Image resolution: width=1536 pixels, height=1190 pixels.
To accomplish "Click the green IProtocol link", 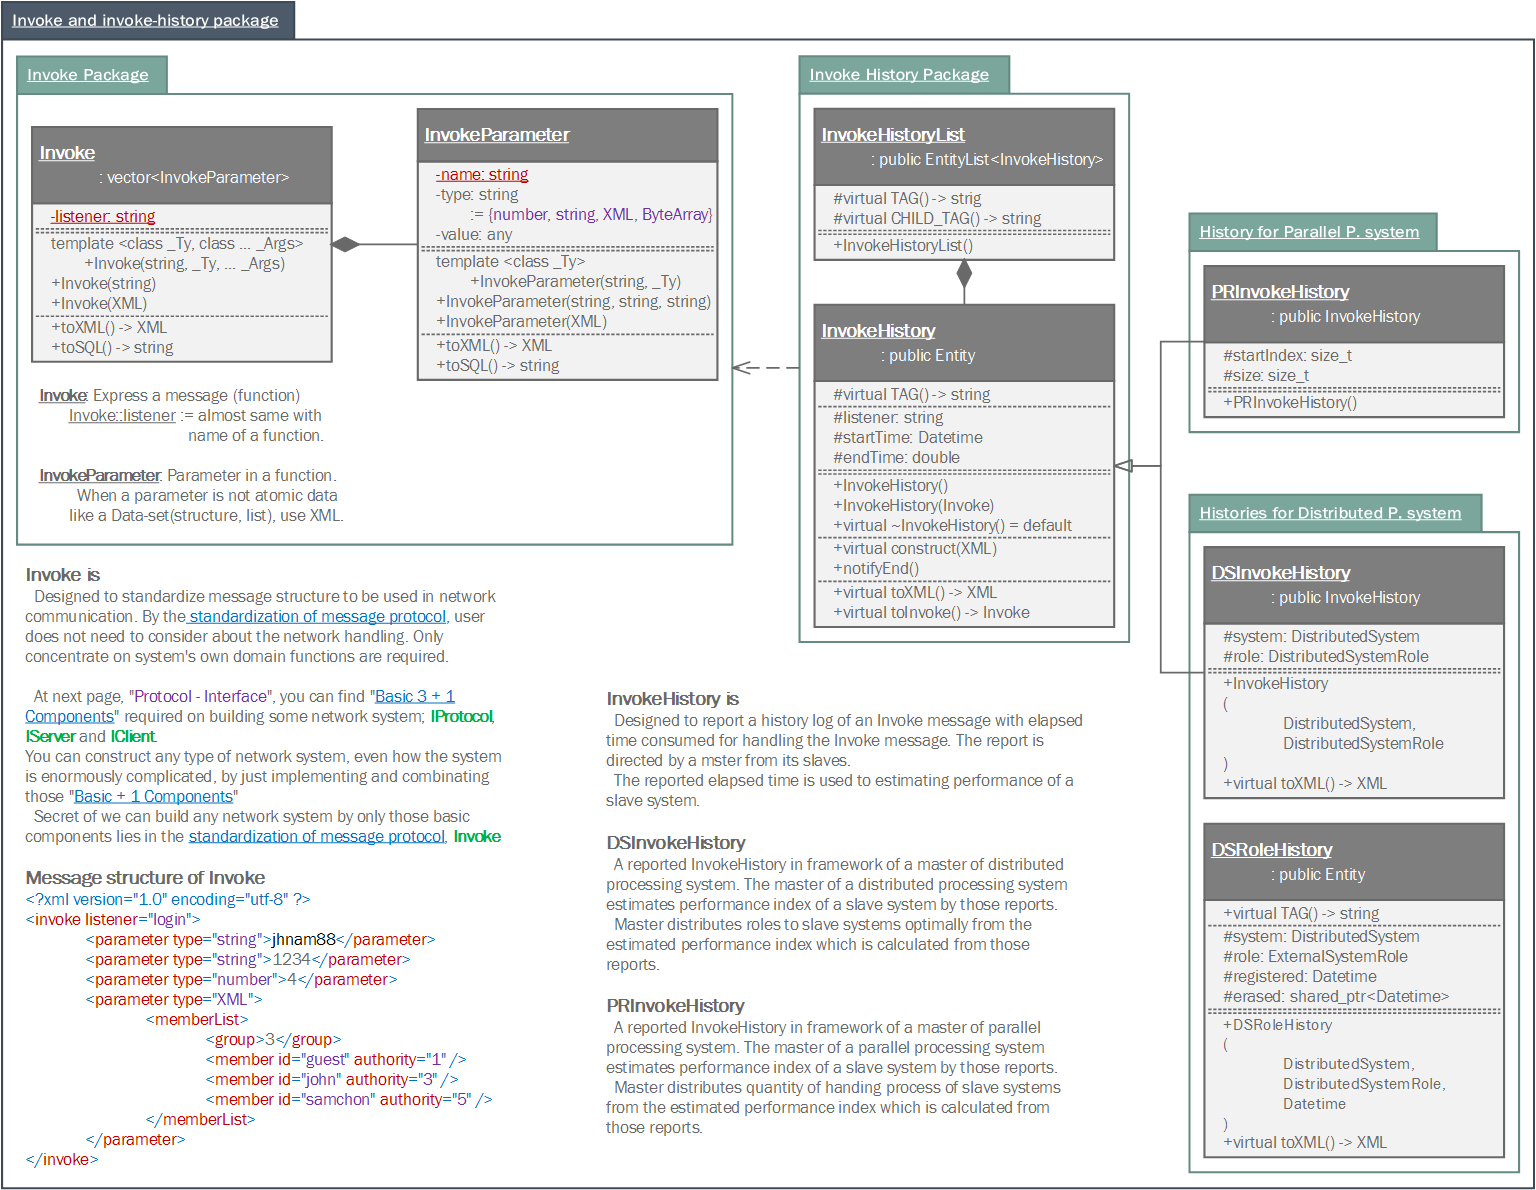I will (x=461, y=716).
